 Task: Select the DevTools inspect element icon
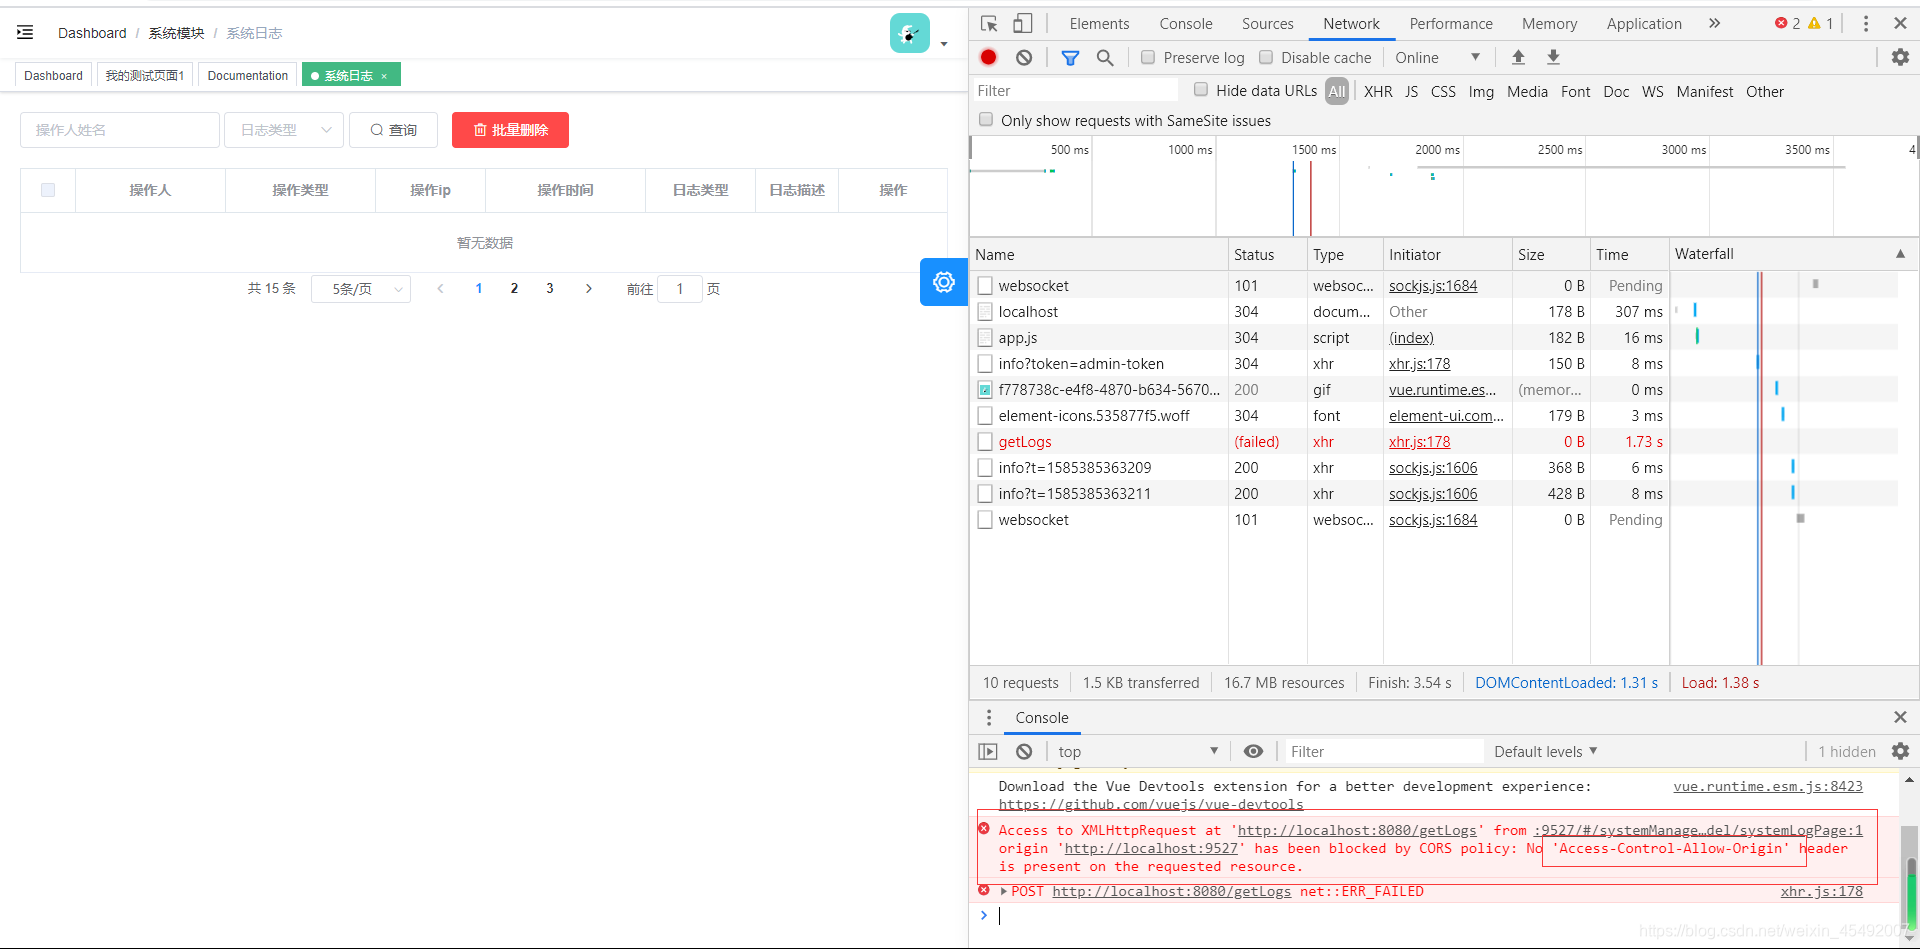pos(989,23)
